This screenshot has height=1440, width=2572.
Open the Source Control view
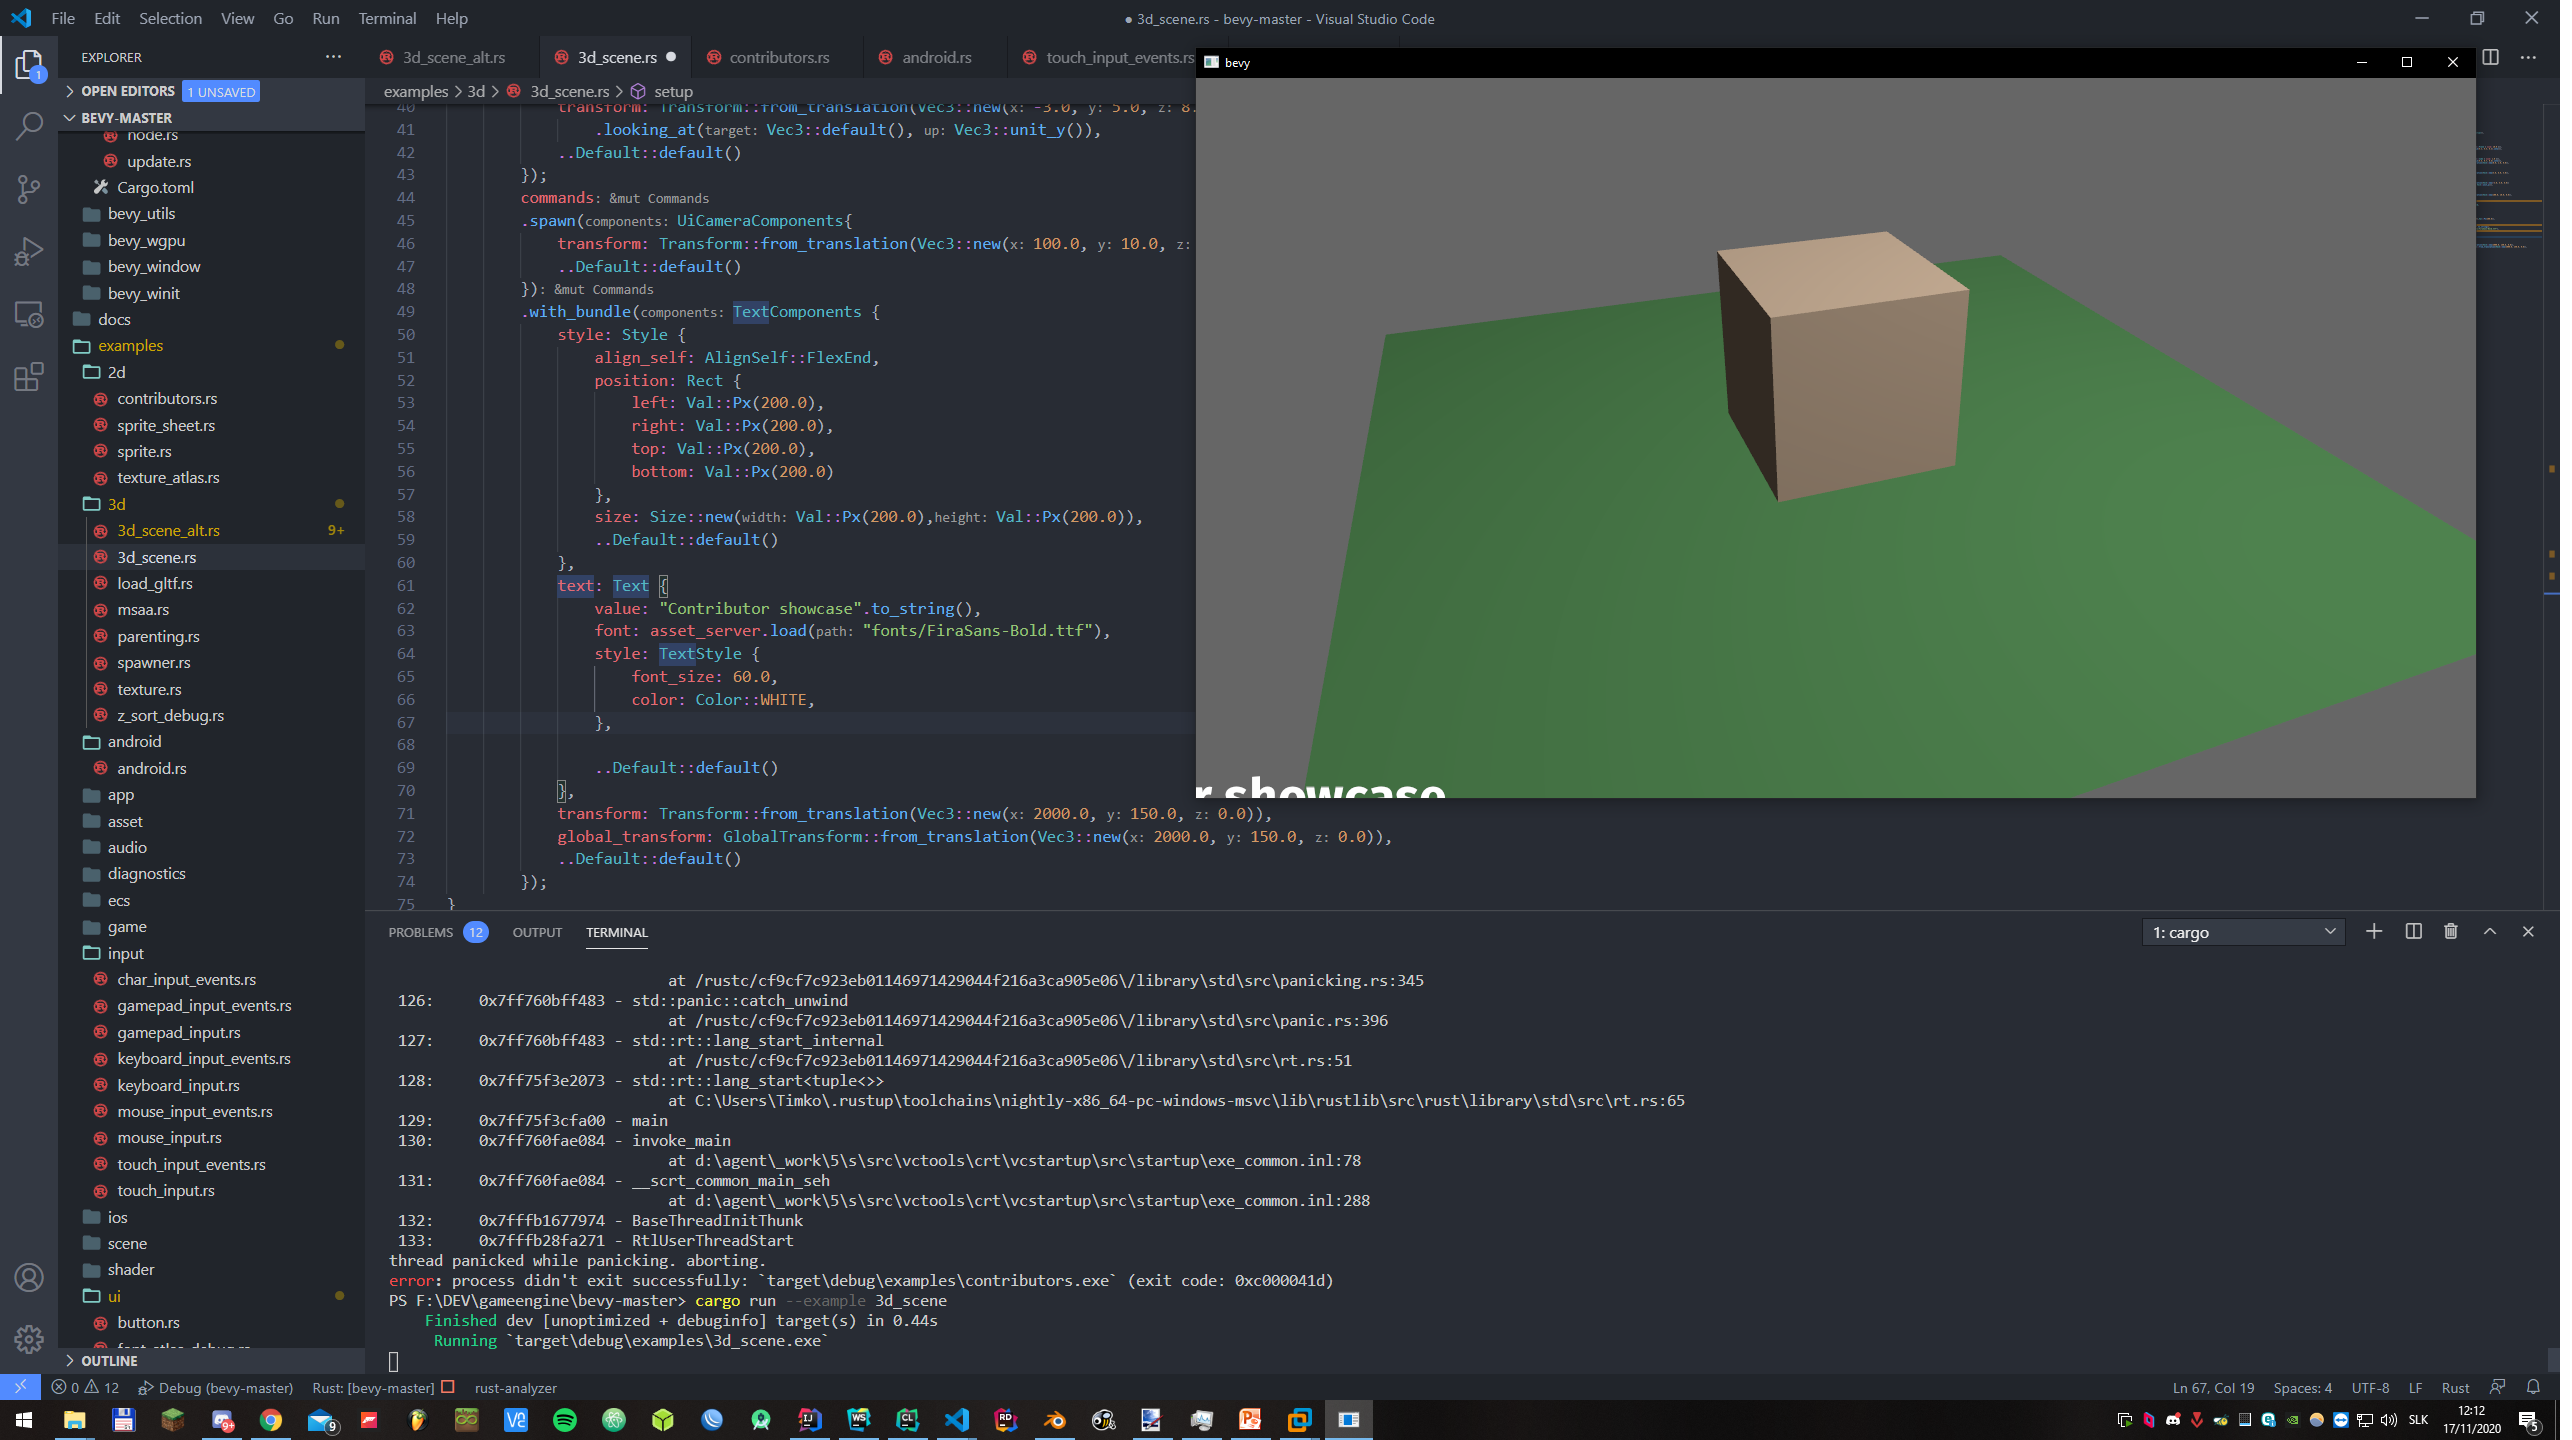point(29,189)
